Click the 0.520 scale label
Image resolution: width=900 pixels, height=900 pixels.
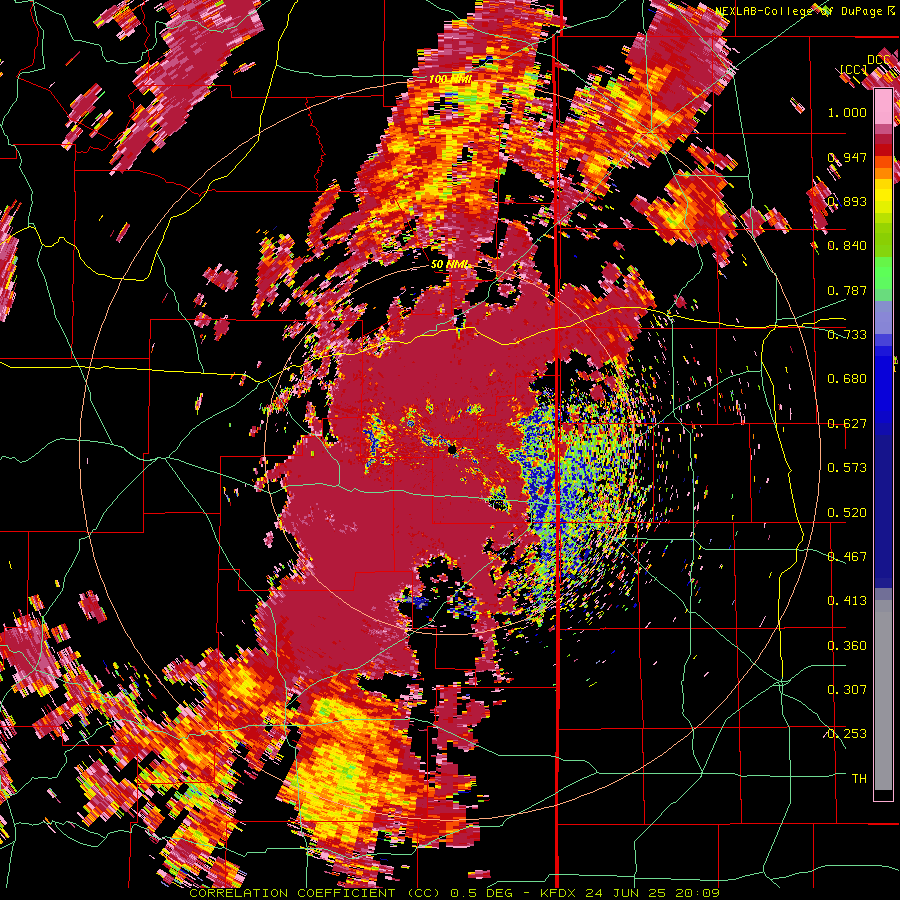(847, 513)
